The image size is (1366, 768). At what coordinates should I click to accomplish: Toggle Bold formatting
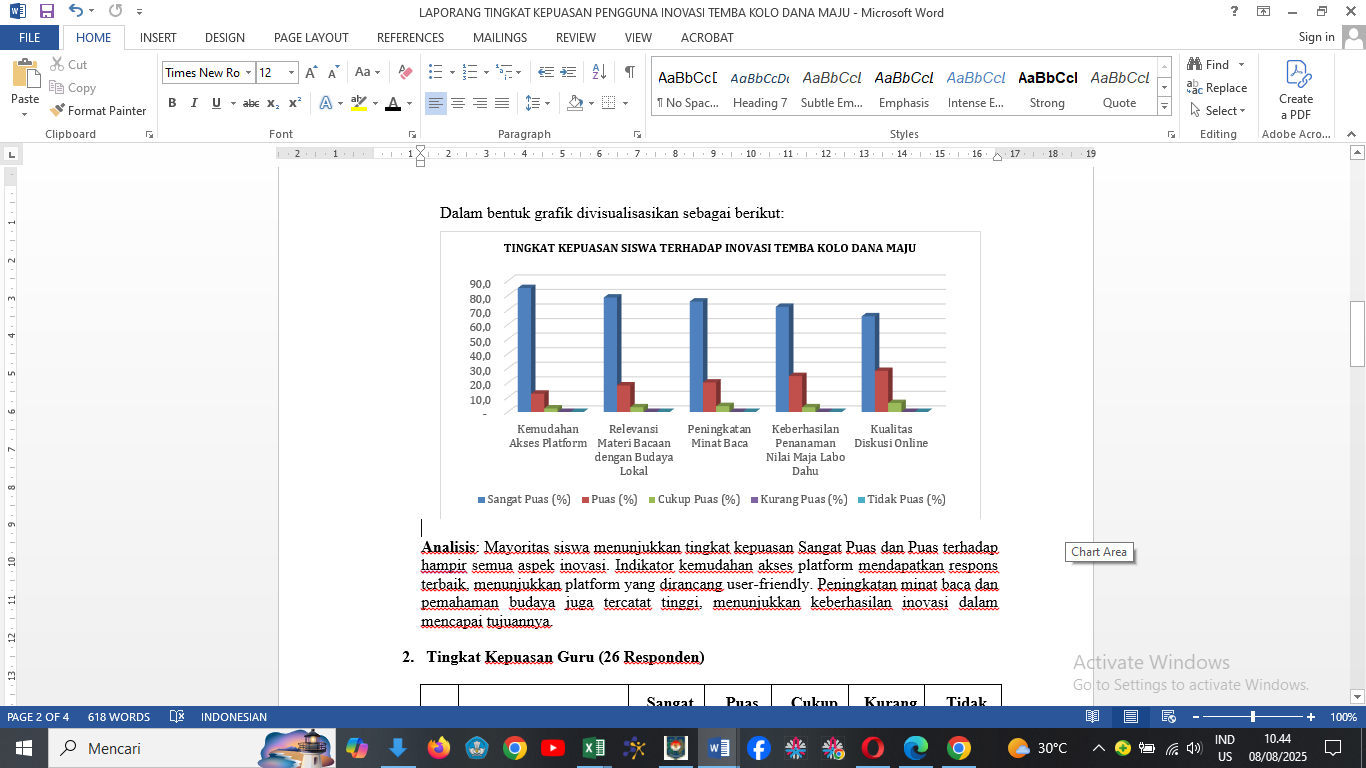tap(172, 103)
